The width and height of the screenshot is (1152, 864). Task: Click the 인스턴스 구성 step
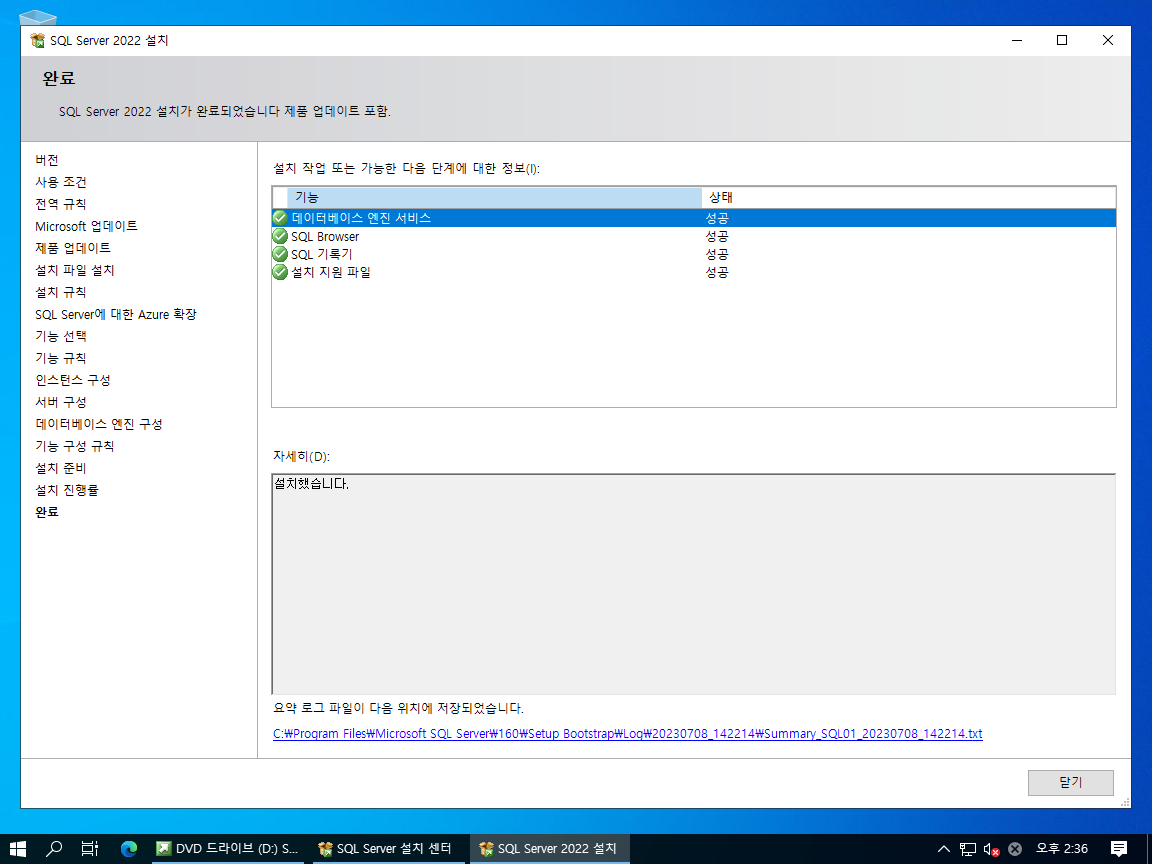click(x=73, y=381)
